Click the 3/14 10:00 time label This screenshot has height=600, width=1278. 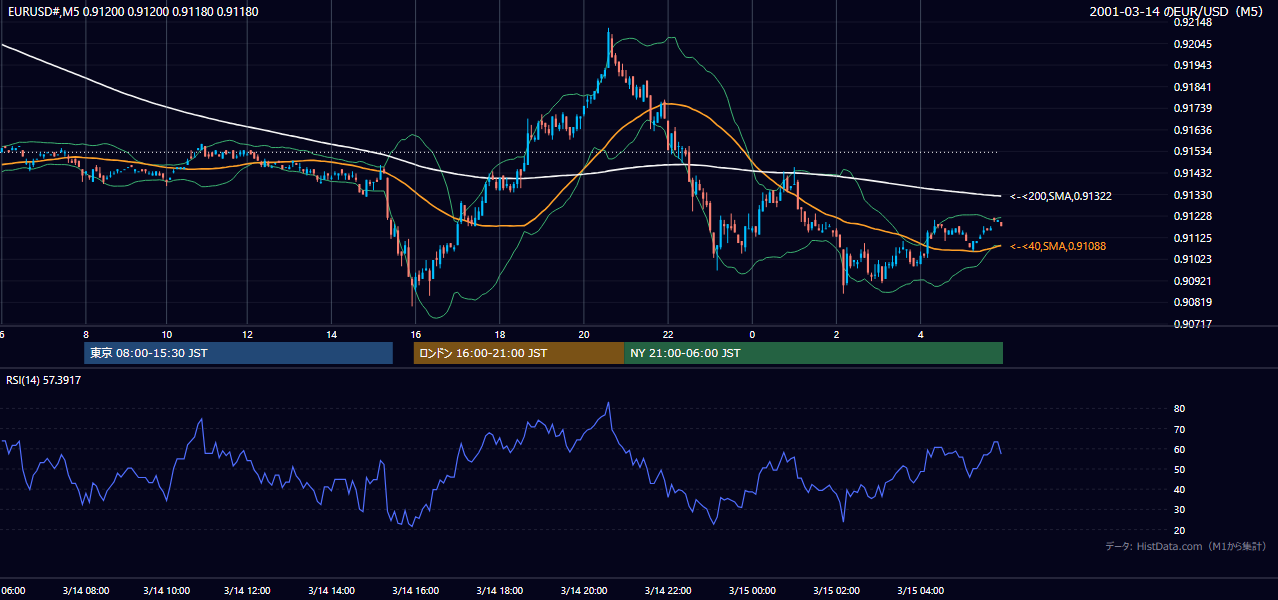(168, 590)
